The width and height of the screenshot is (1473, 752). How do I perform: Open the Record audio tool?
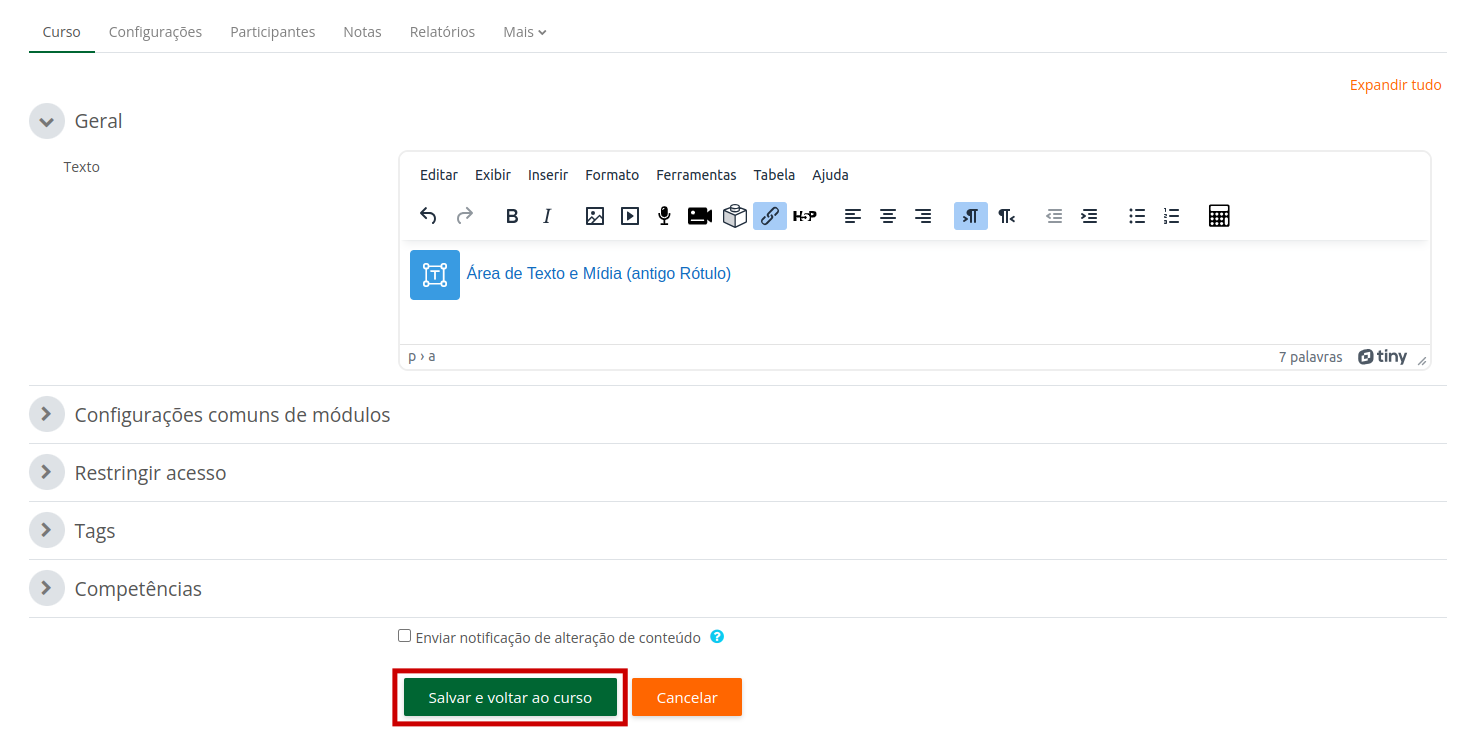664,215
